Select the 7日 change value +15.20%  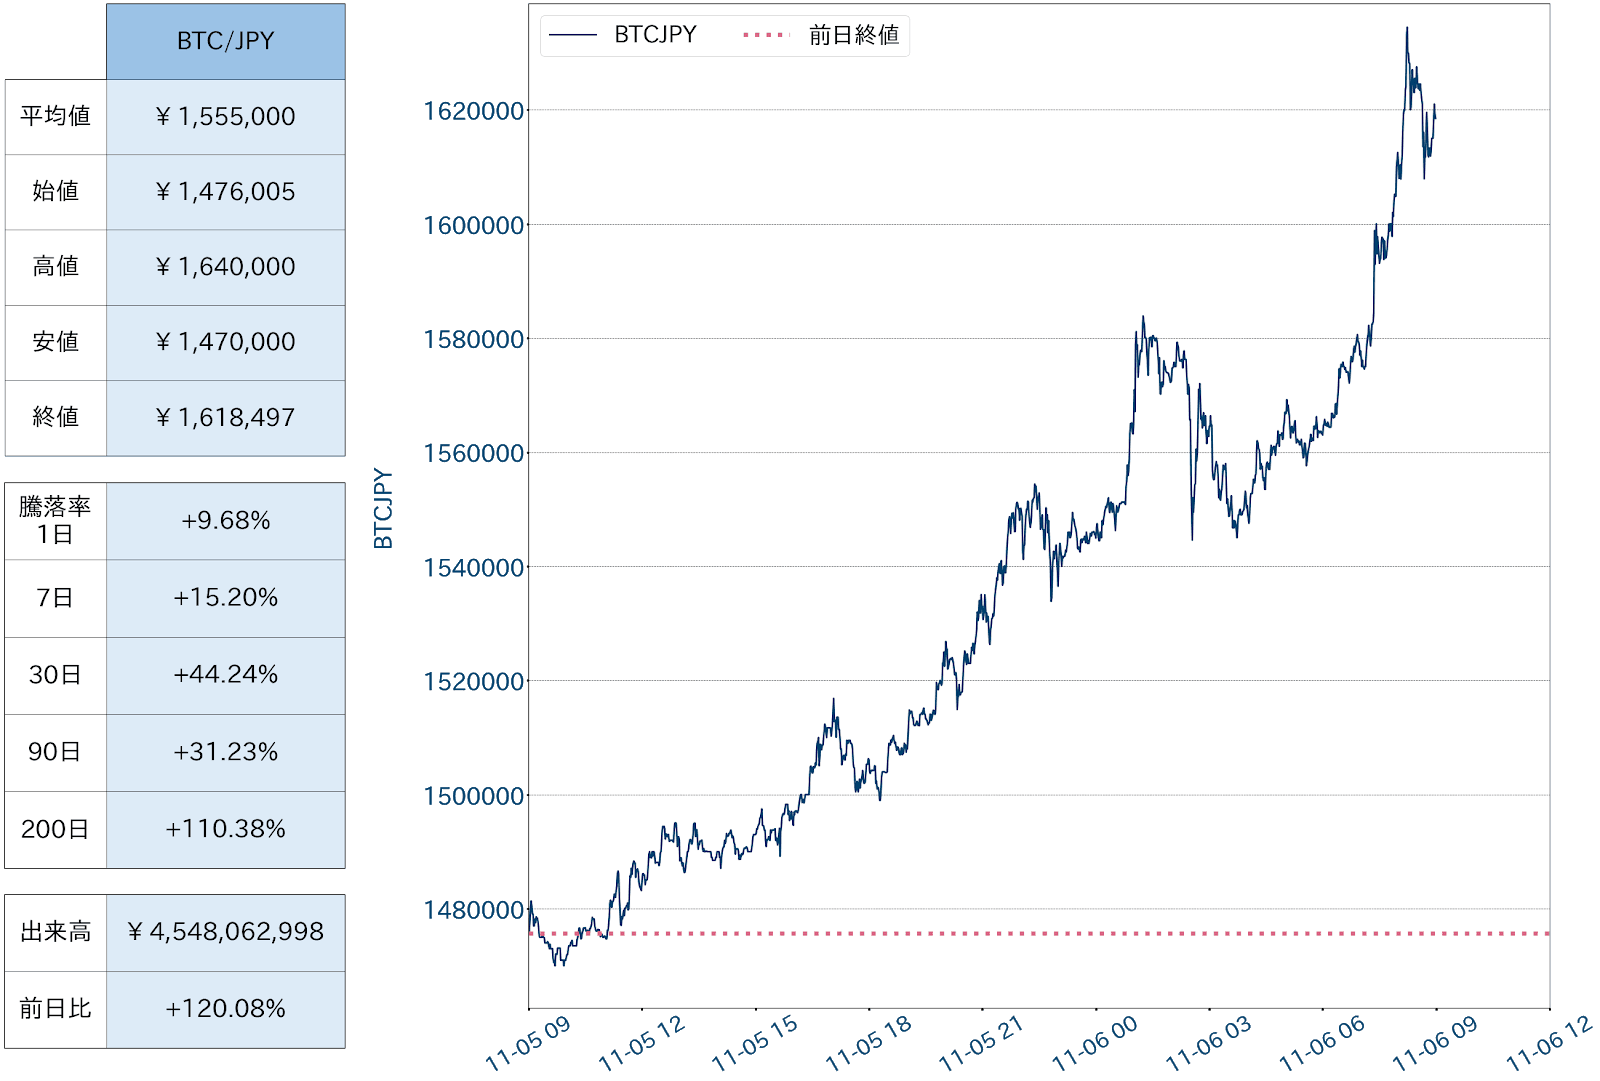[x=225, y=598]
